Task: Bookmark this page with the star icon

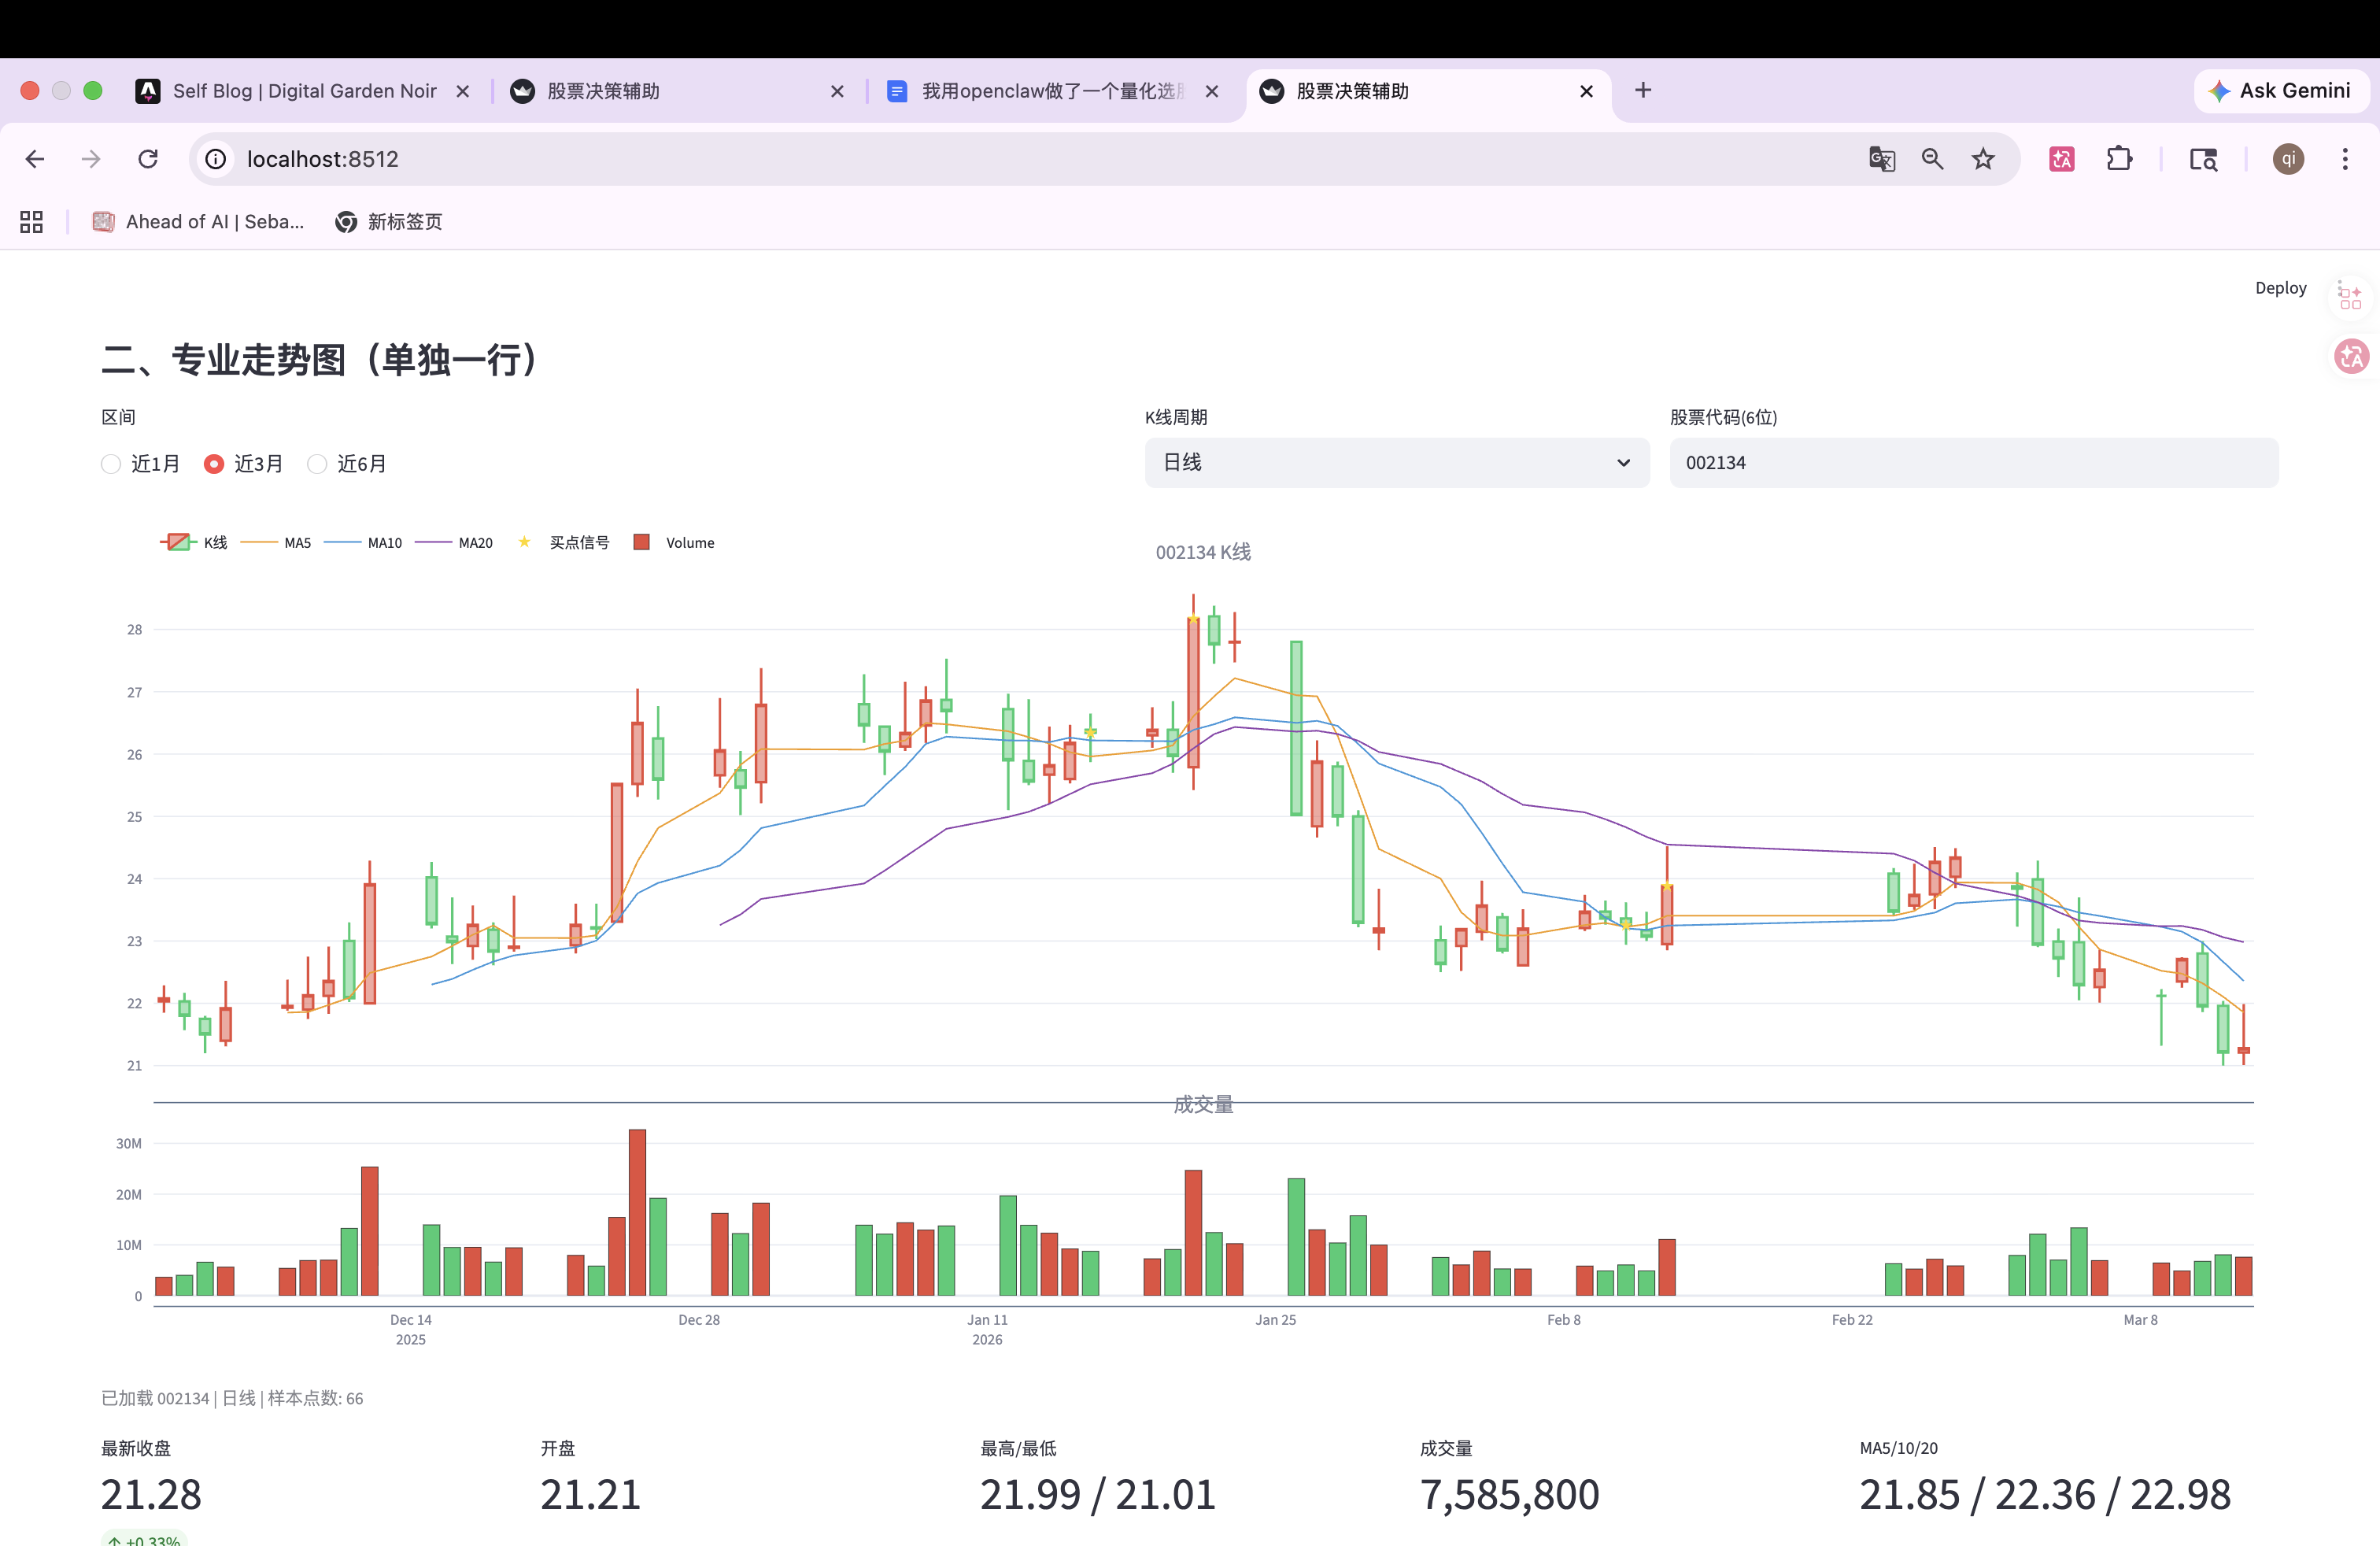Action: tap(1983, 159)
